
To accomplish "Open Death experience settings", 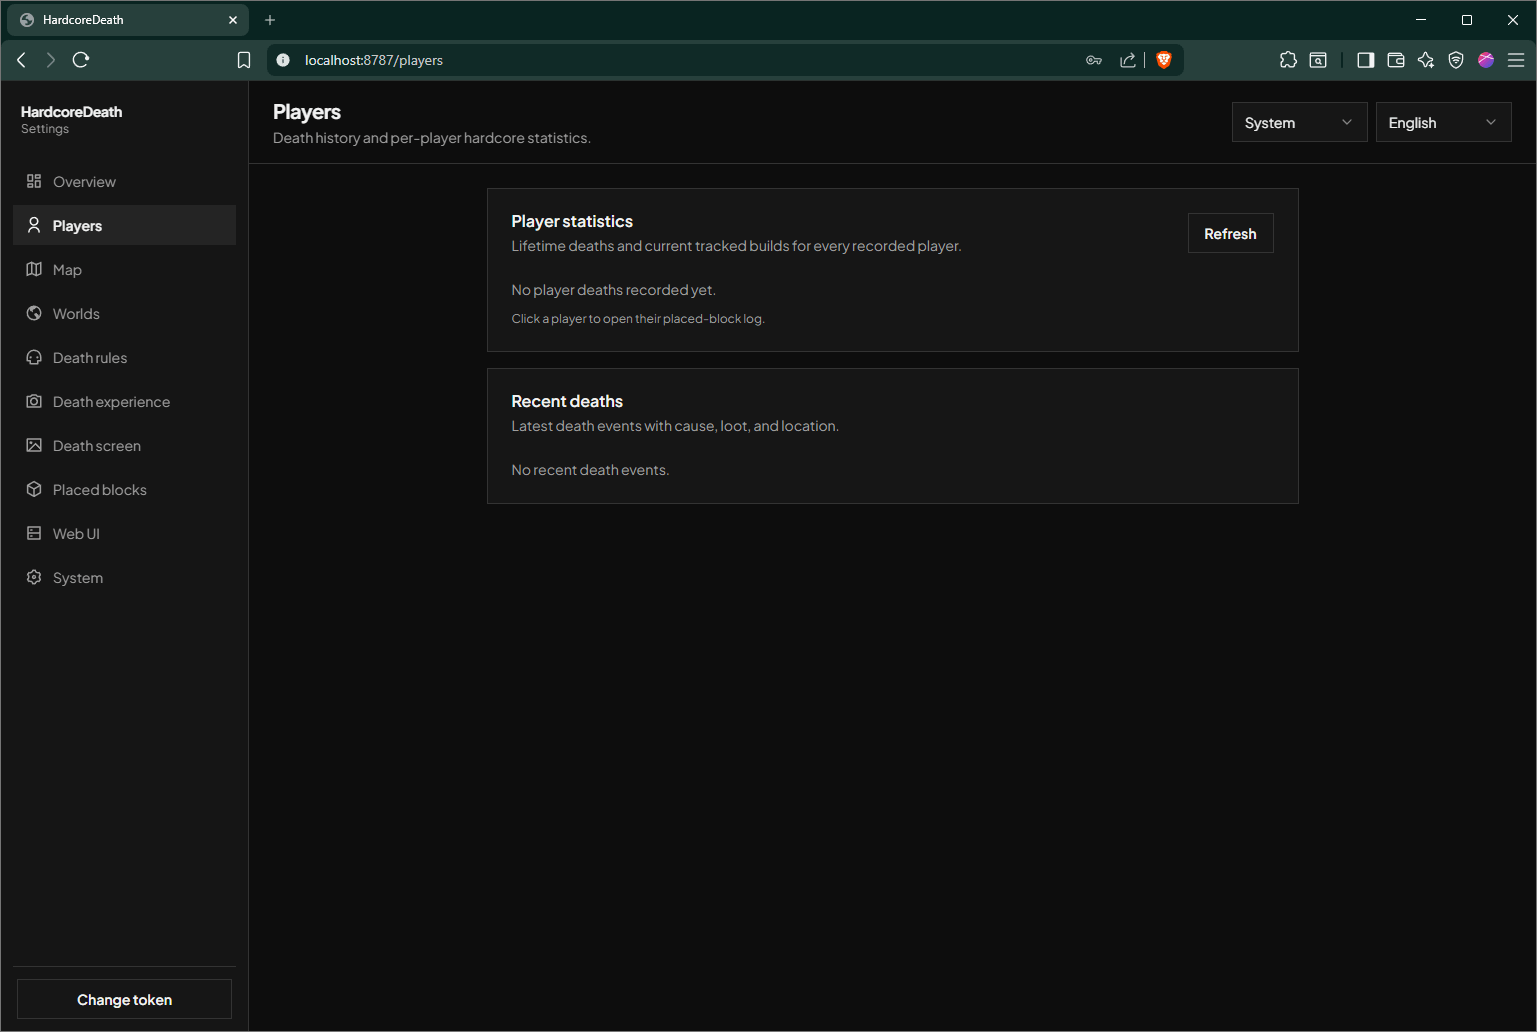I will click(x=124, y=401).
